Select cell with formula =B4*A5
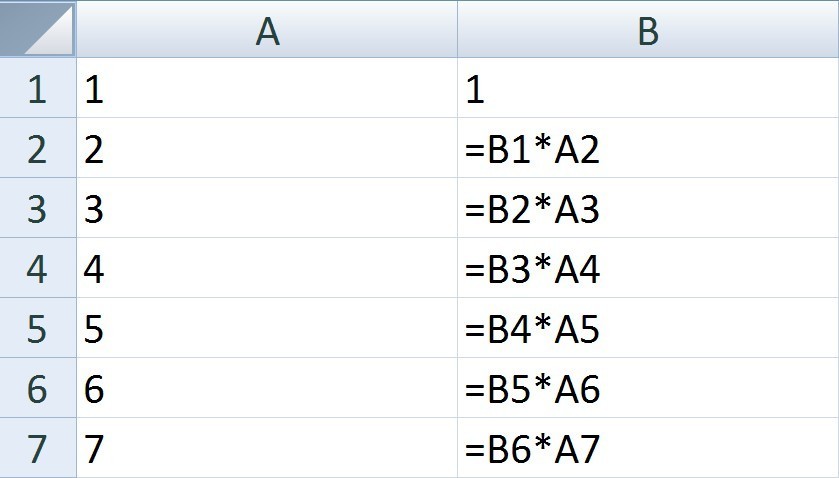Viewport: 839px width, 478px height. (648, 328)
